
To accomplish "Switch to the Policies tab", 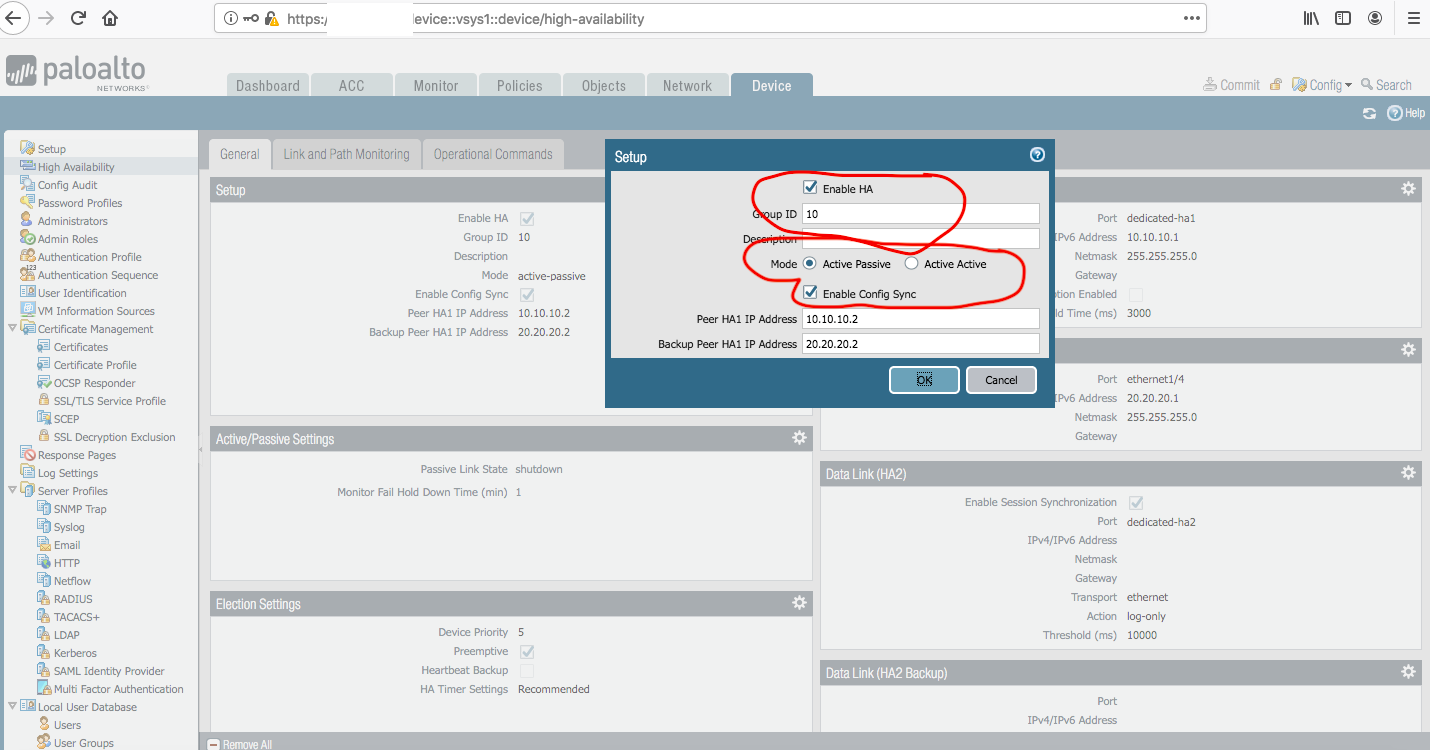I will click(519, 86).
